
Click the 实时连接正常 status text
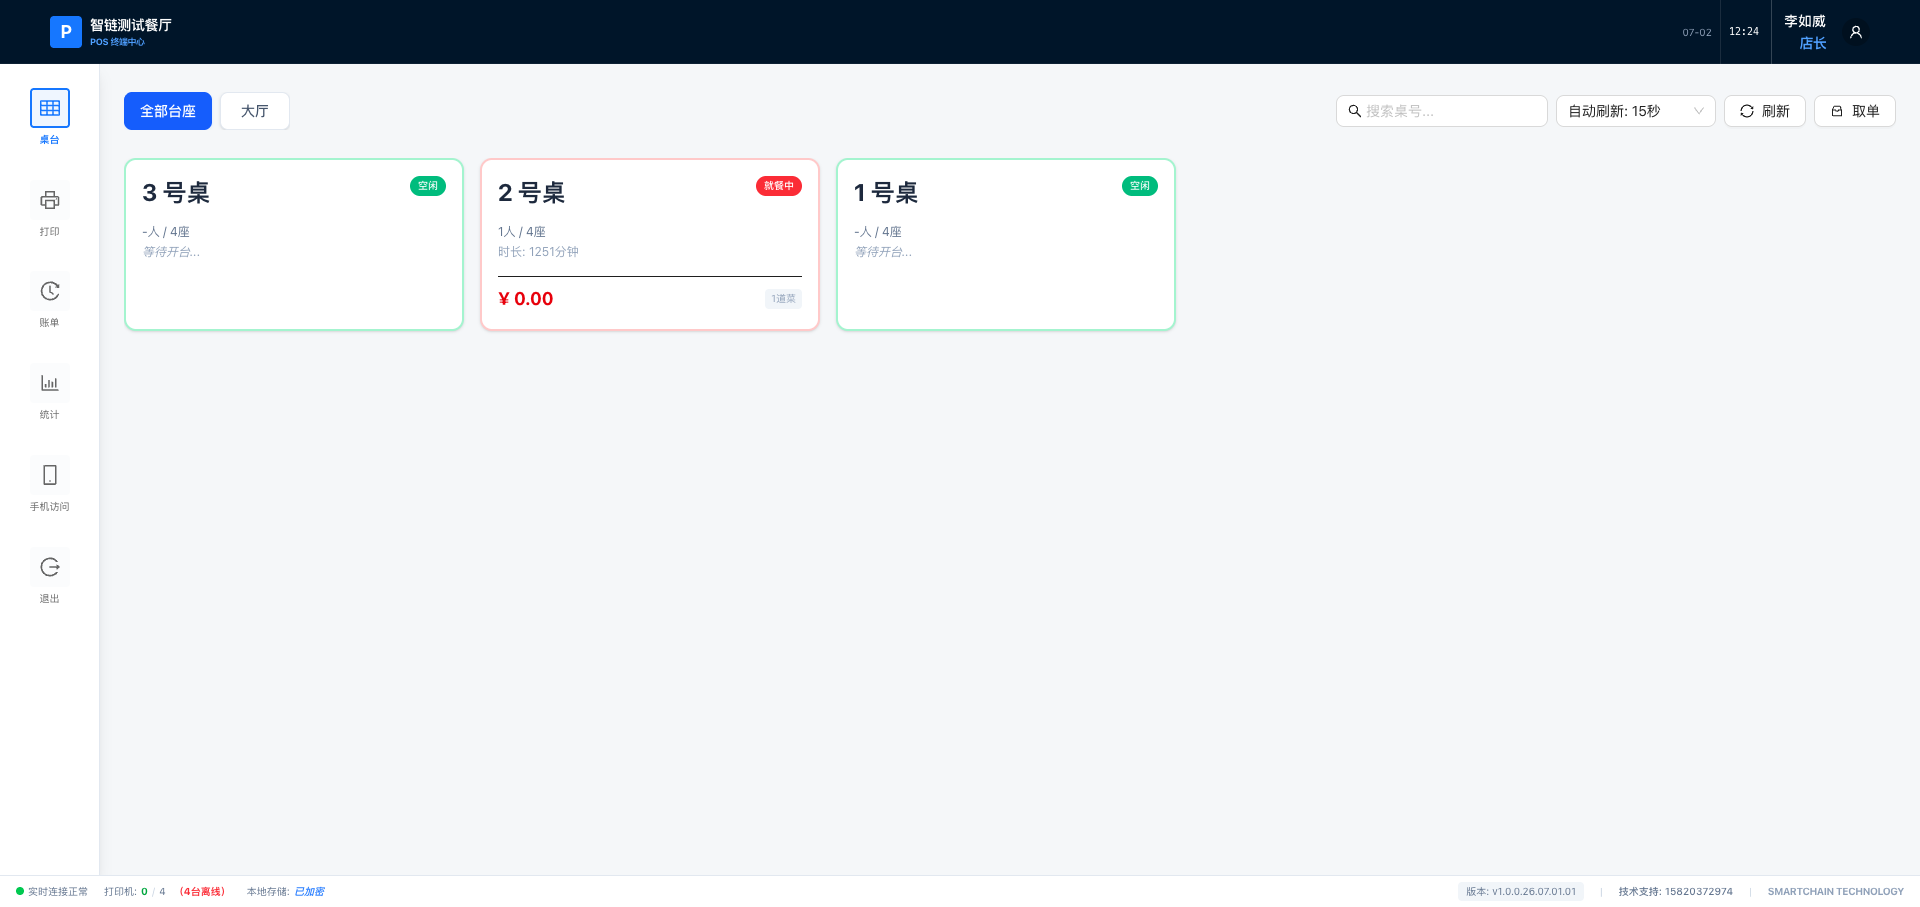point(58,891)
